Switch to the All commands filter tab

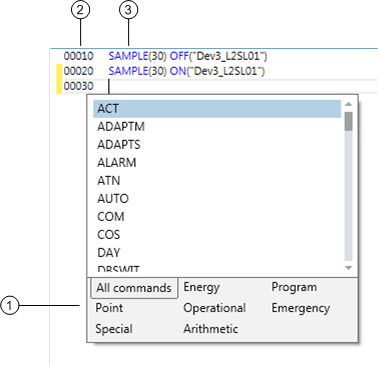pos(134,288)
